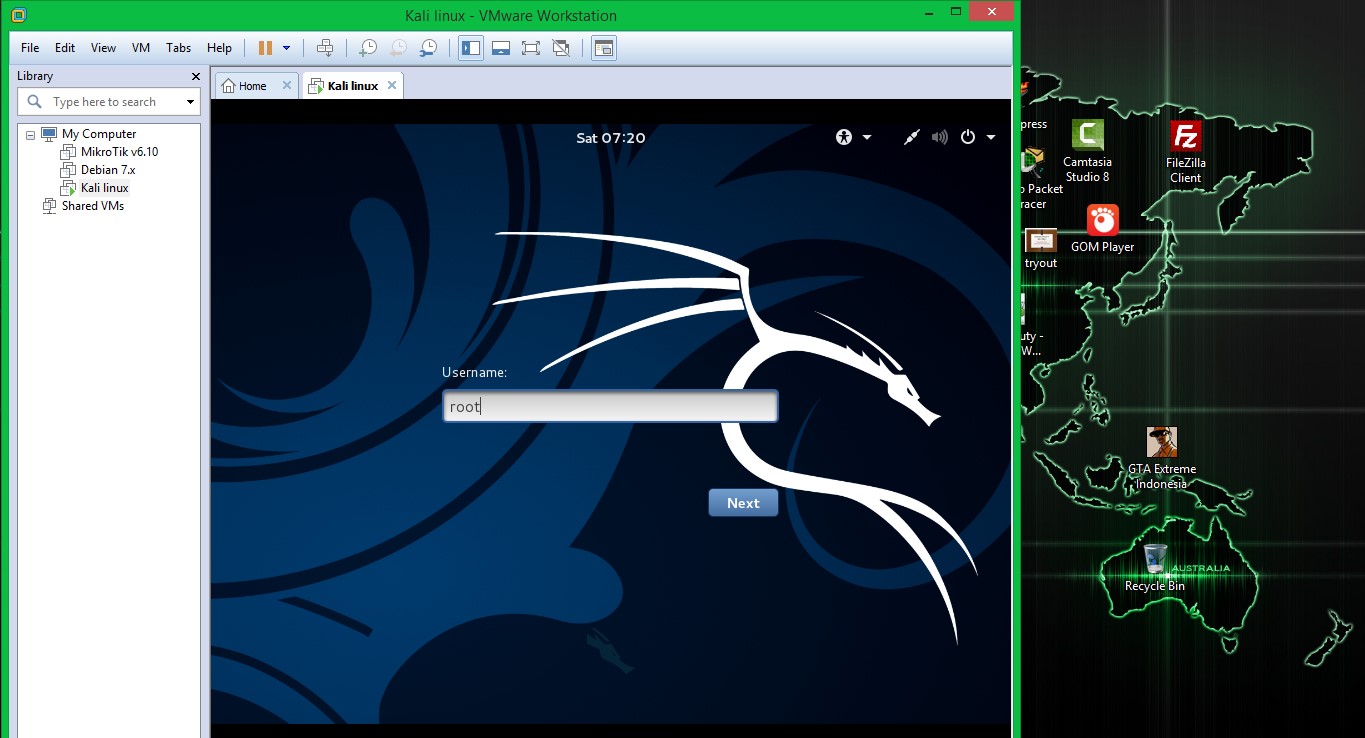This screenshot has height=738, width=1365.
Task: Toggle the console view icon
Action: (x=604, y=48)
